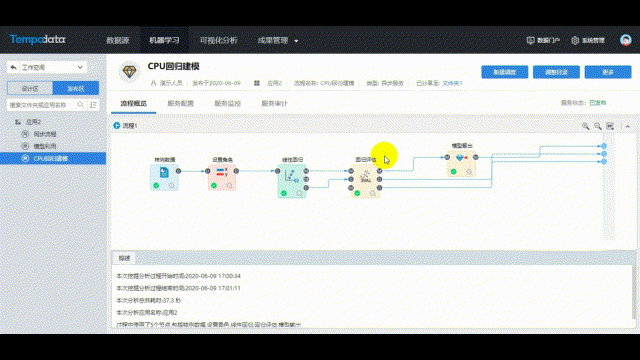Switch to the 服务配置 tab
Image resolution: width=640 pixels, height=360 pixels.
[x=180, y=104]
